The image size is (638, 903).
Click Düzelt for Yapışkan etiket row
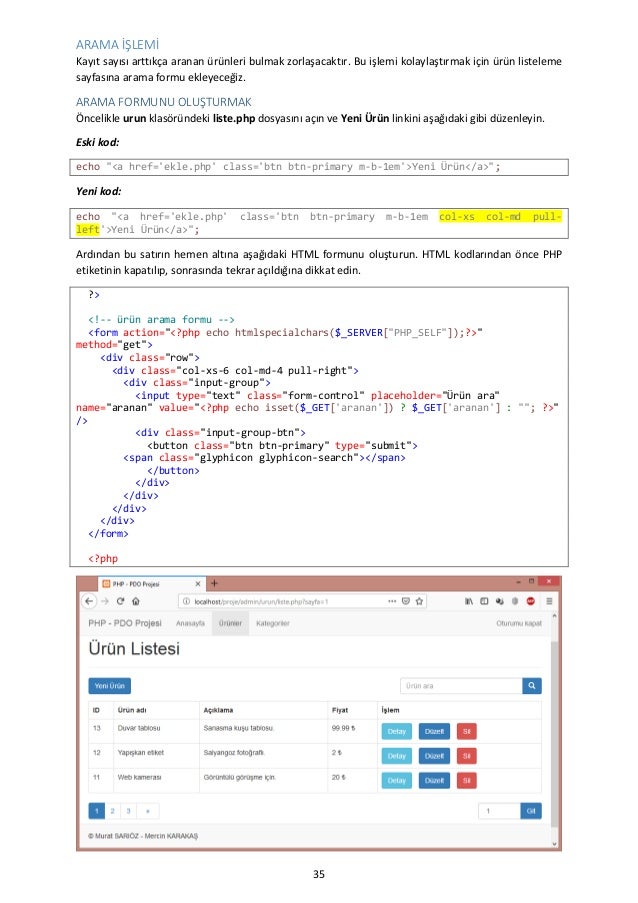[434, 756]
